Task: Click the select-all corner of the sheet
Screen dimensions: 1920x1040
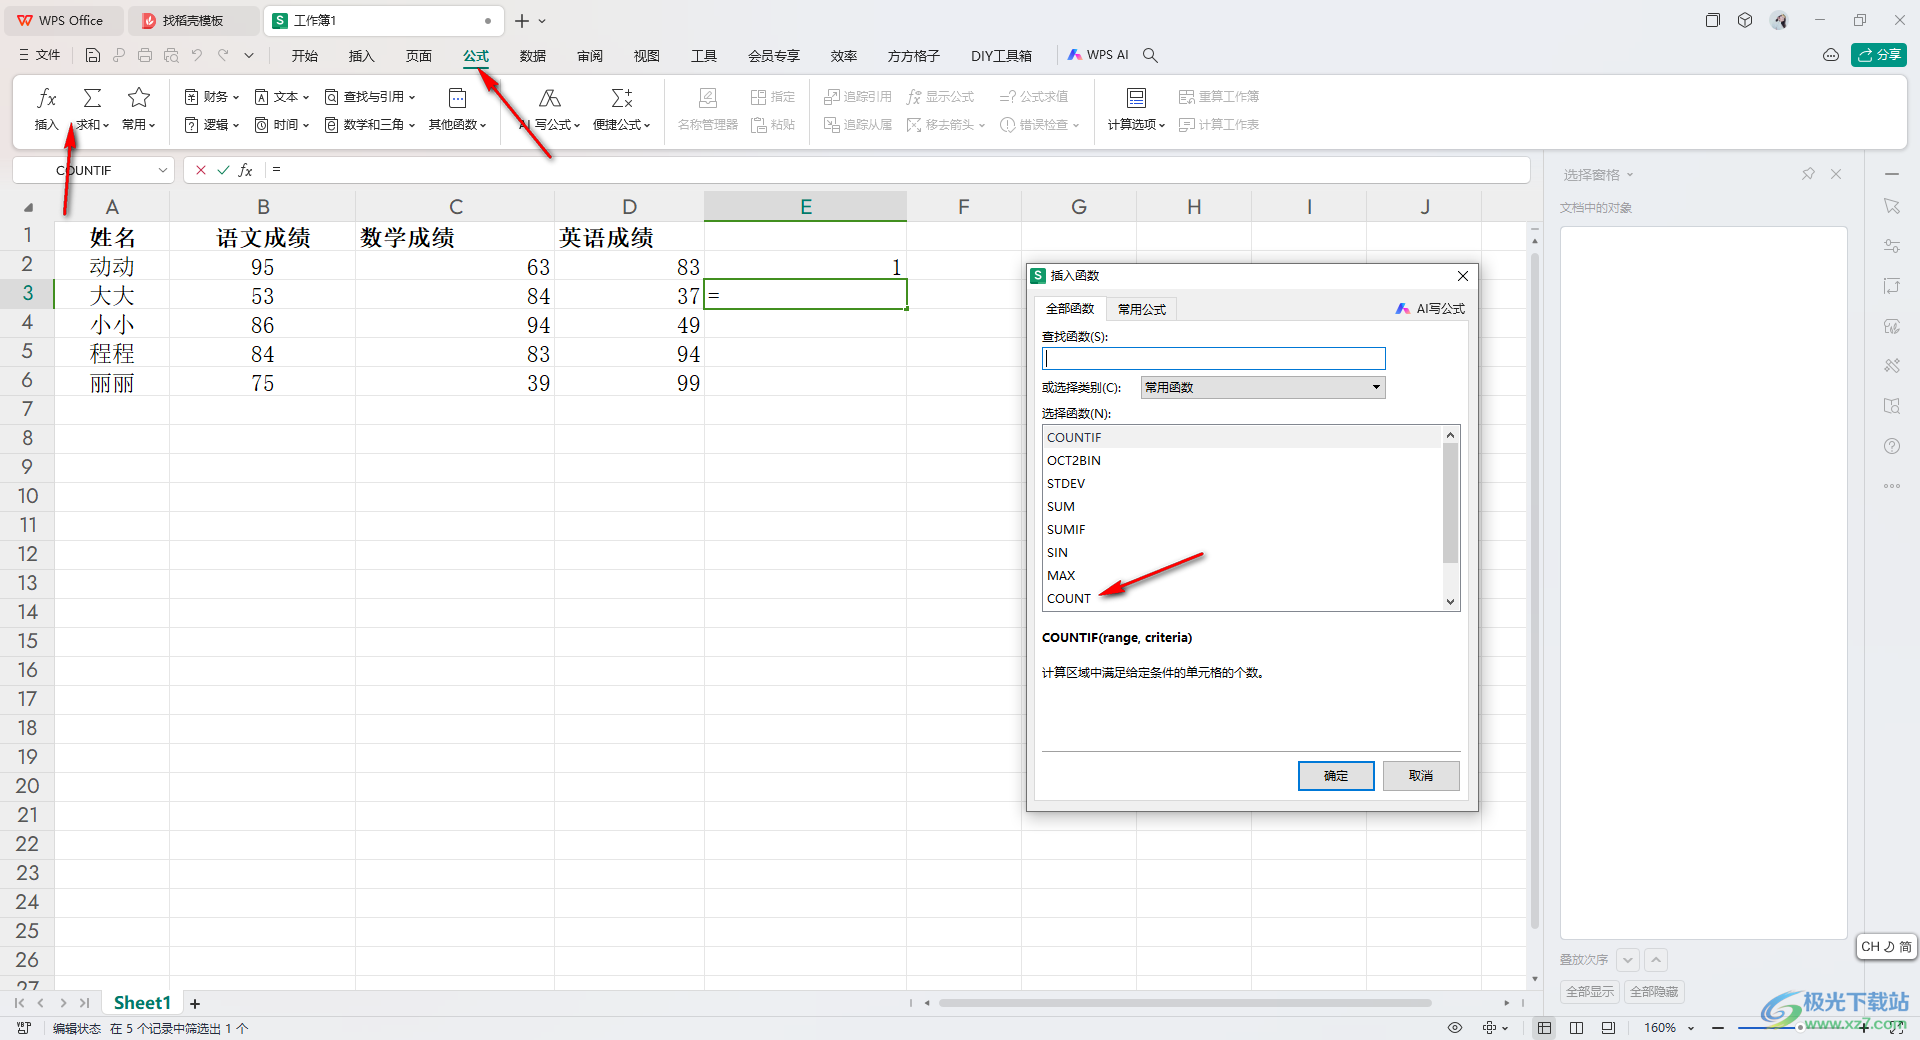Action: pyautogui.click(x=28, y=207)
